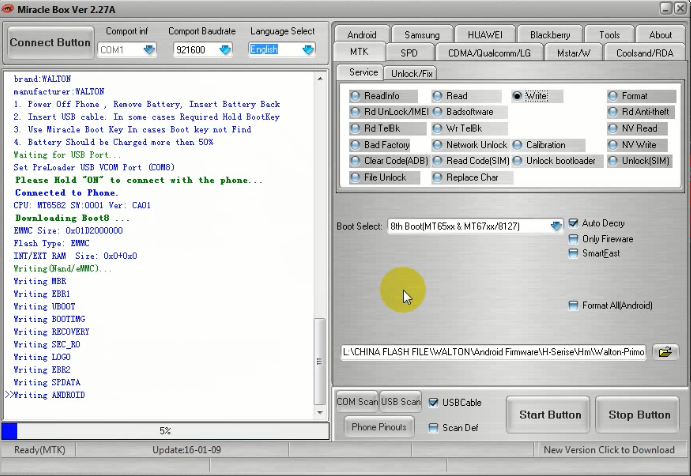Open the Comport inf COM1 dropdown arrow
This screenshot has width=691, height=476.
pos(149,49)
